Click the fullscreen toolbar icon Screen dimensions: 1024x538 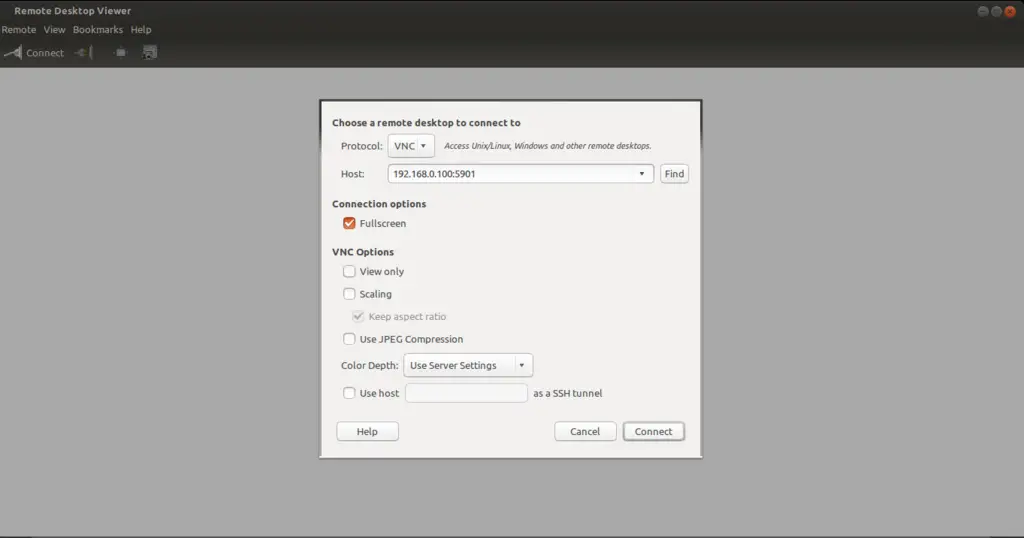click(x=120, y=52)
